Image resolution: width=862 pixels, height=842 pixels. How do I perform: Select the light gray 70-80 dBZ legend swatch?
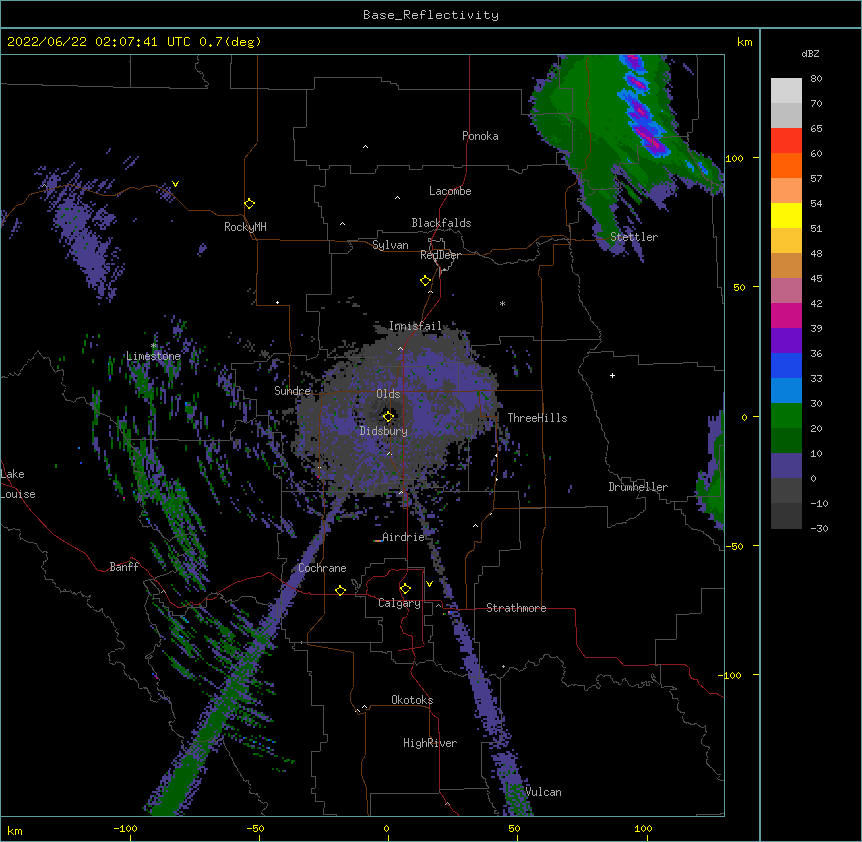pyautogui.click(x=786, y=91)
